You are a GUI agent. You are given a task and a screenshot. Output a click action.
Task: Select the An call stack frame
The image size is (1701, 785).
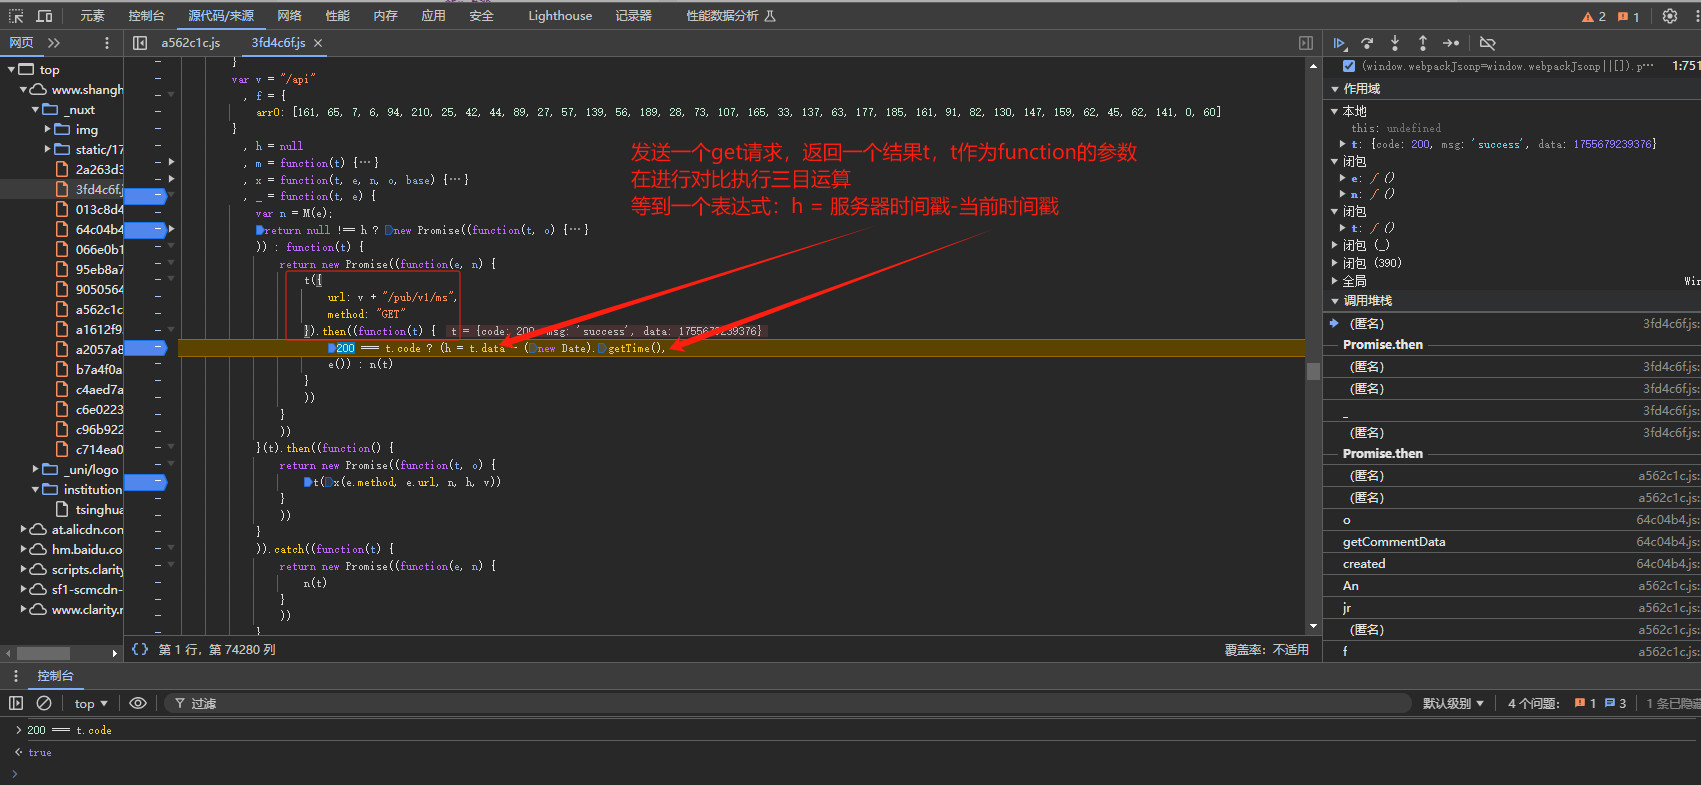pos(1512,586)
